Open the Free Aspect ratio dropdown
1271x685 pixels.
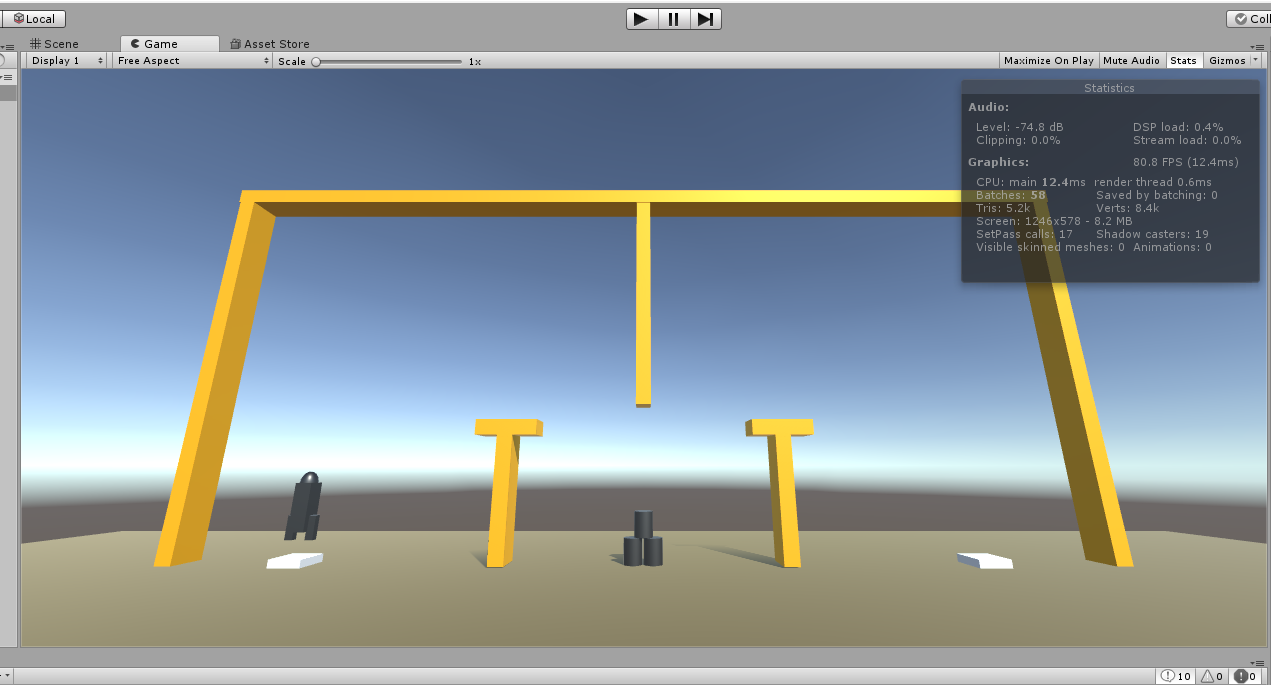tap(192, 61)
